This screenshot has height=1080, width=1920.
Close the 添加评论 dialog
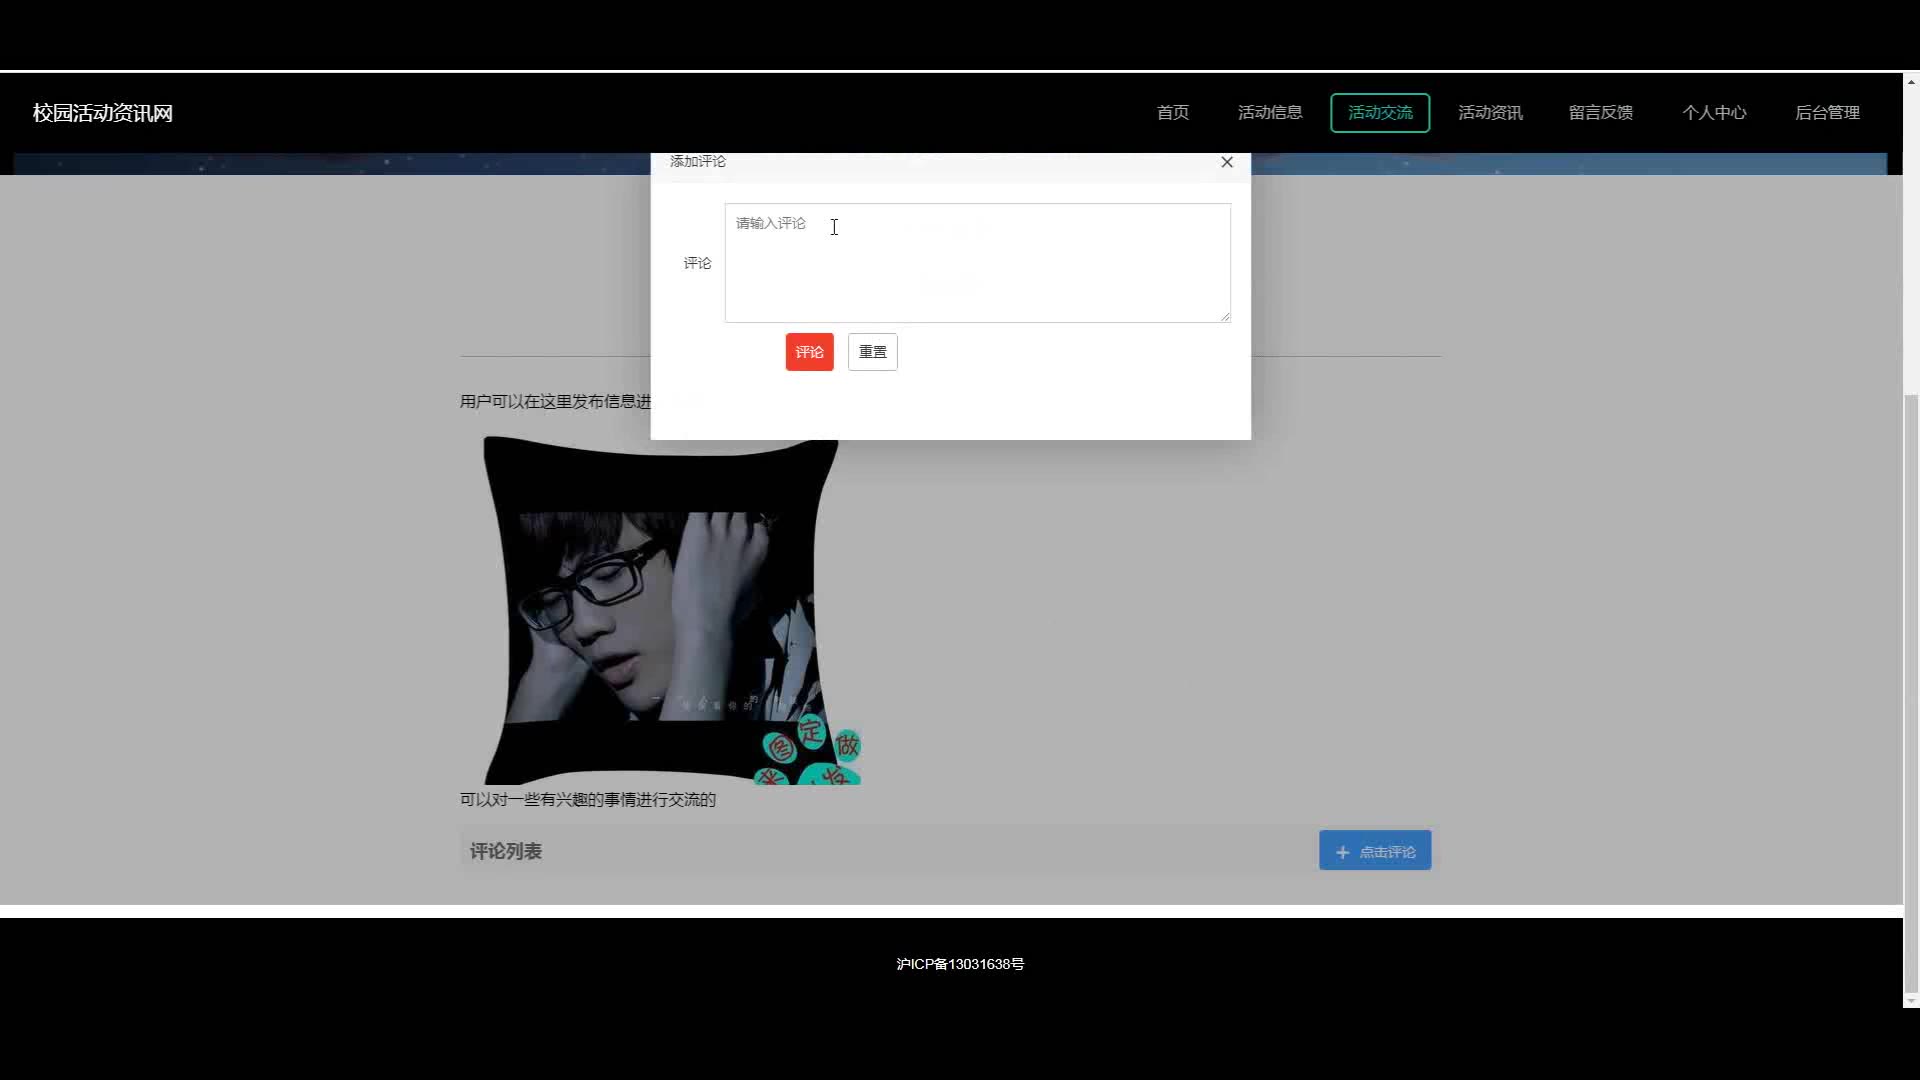coord(1227,162)
